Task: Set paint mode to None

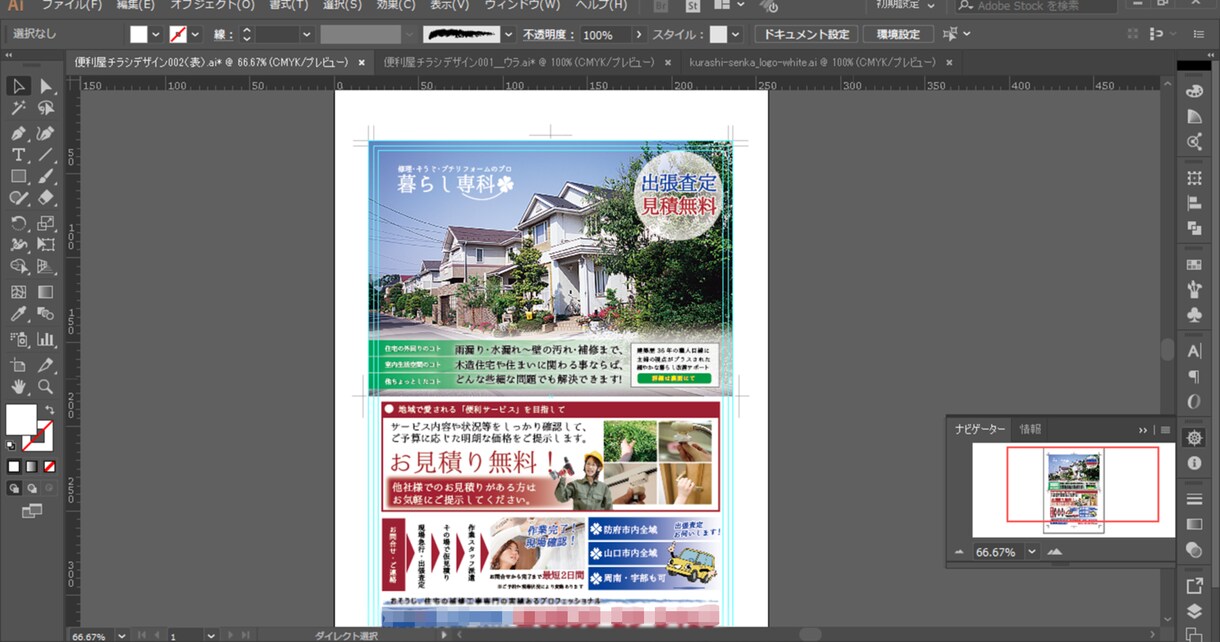Action: pyautogui.click(x=49, y=467)
